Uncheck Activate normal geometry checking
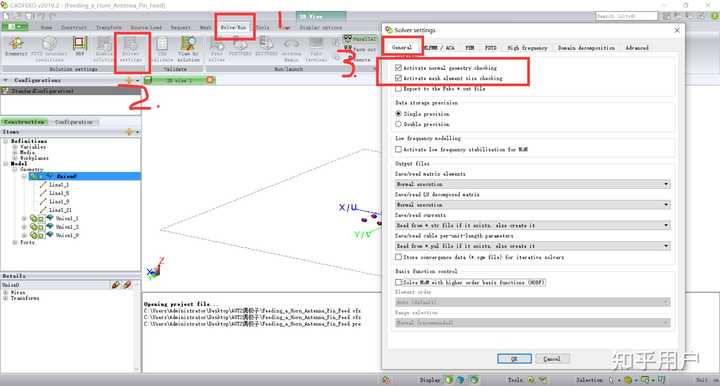This screenshot has height=386, width=720. (x=398, y=67)
